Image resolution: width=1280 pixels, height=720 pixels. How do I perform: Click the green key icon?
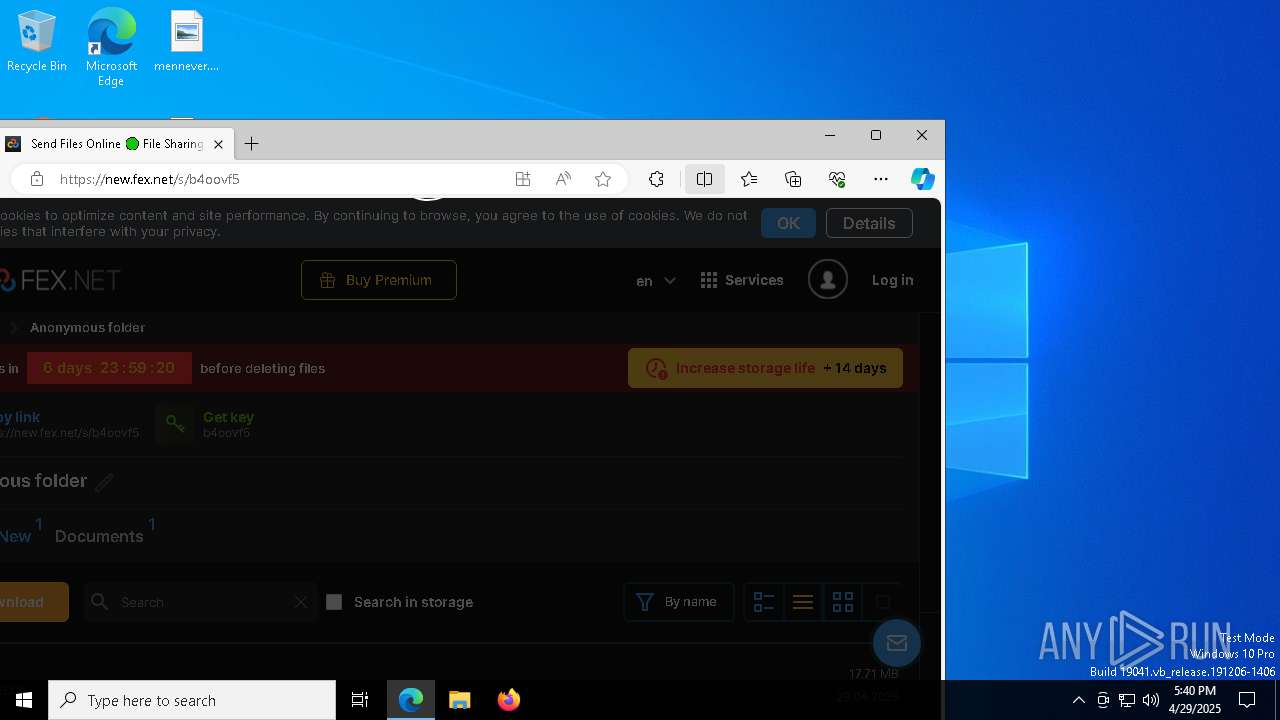[x=175, y=424]
